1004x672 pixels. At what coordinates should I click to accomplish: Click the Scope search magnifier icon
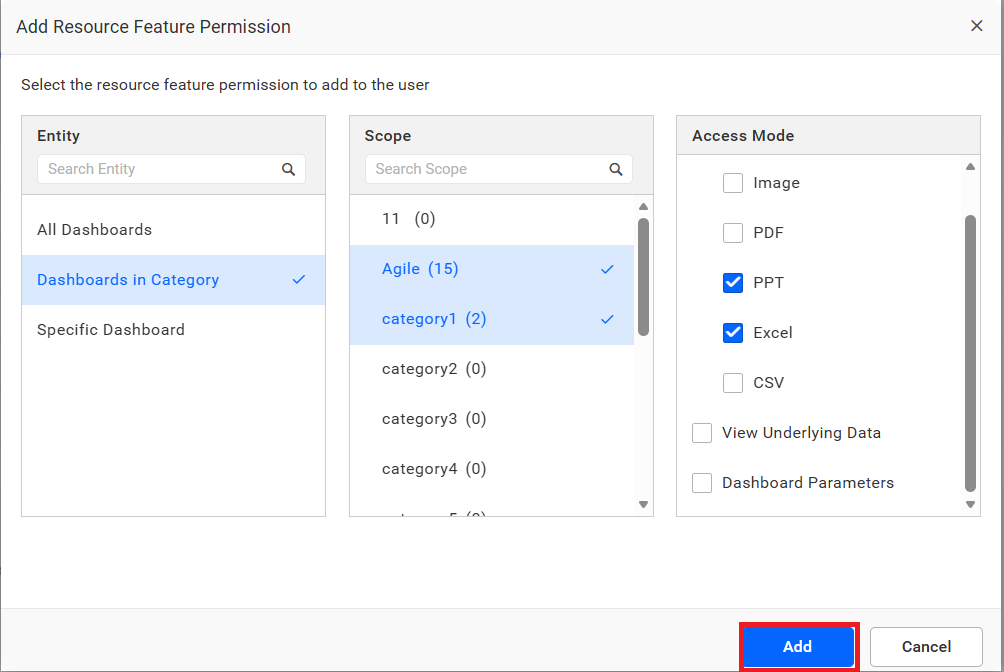(x=616, y=170)
